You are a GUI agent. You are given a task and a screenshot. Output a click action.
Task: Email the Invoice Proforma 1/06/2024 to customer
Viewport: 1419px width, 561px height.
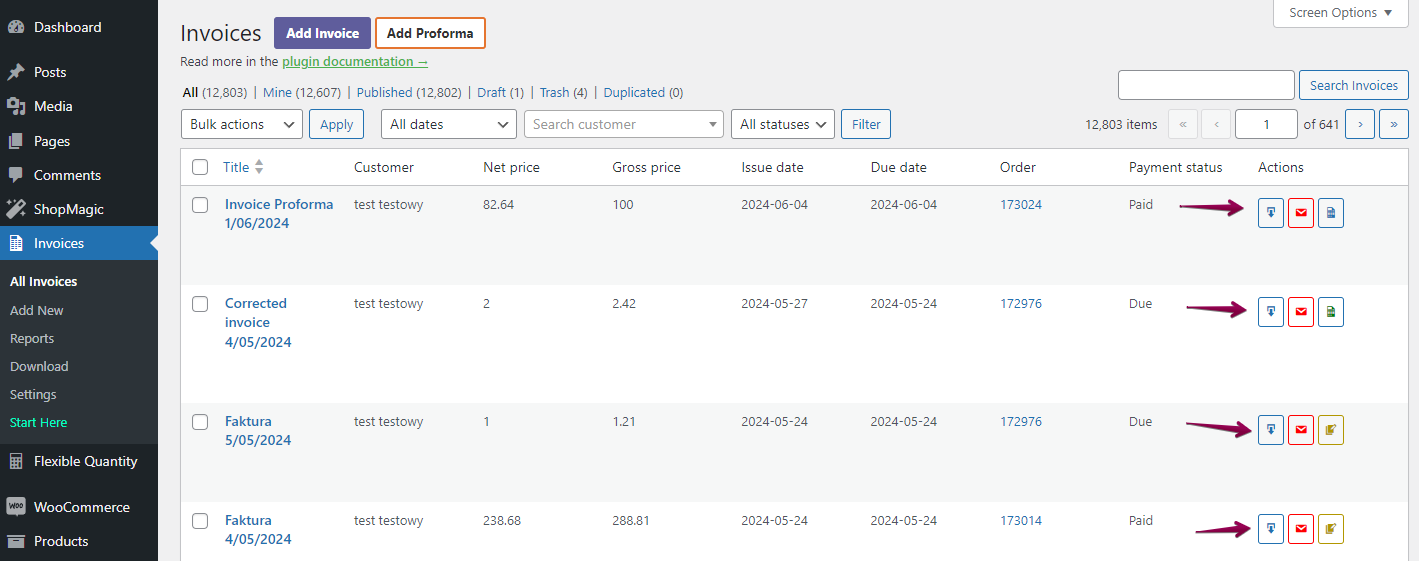[x=1300, y=213]
